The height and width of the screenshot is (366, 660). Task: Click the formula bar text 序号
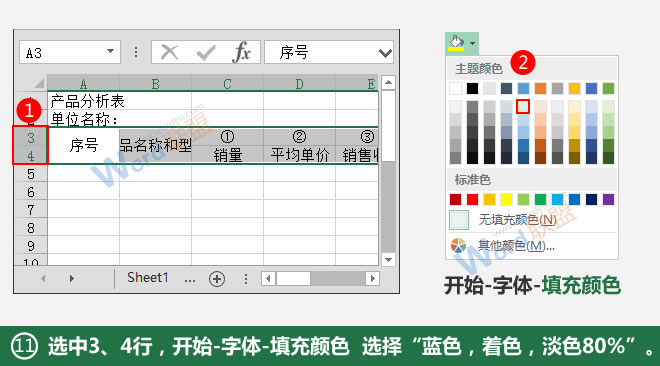pos(294,52)
